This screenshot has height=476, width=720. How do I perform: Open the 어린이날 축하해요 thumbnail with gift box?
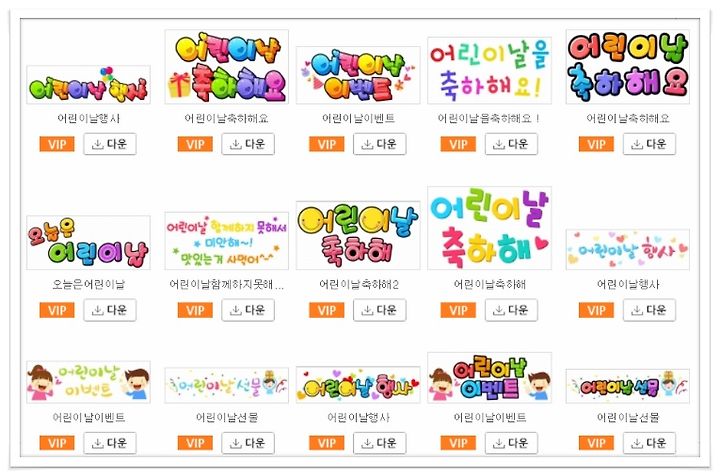click(x=227, y=67)
